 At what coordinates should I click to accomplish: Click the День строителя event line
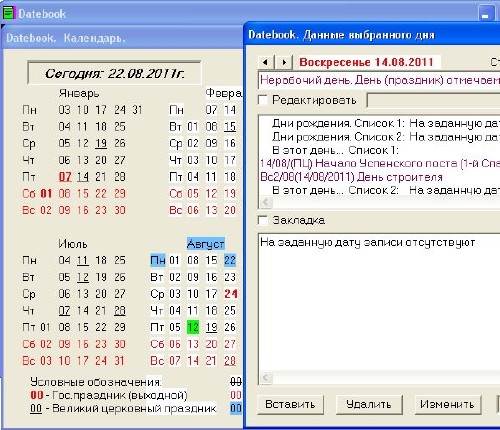tap(351, 177)
